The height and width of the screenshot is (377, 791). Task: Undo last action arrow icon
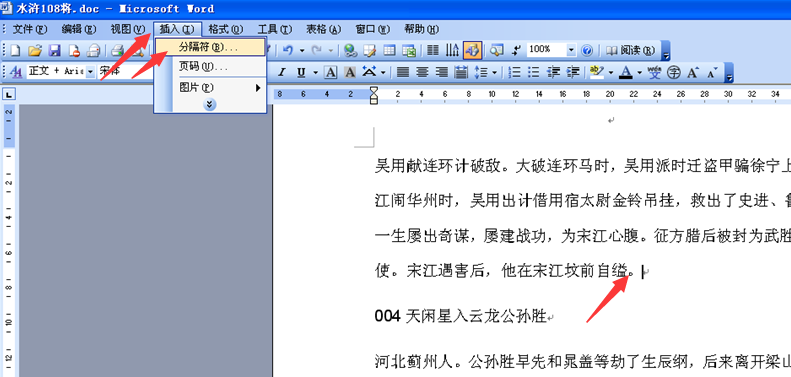click(x=288, y=50)
